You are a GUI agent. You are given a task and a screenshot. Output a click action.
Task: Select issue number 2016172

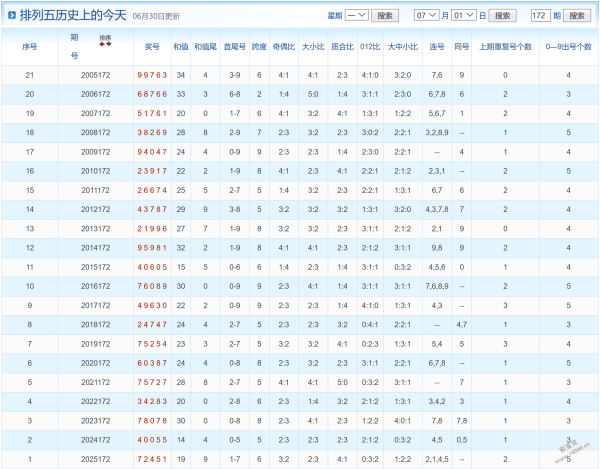click(x=95, y=286)
